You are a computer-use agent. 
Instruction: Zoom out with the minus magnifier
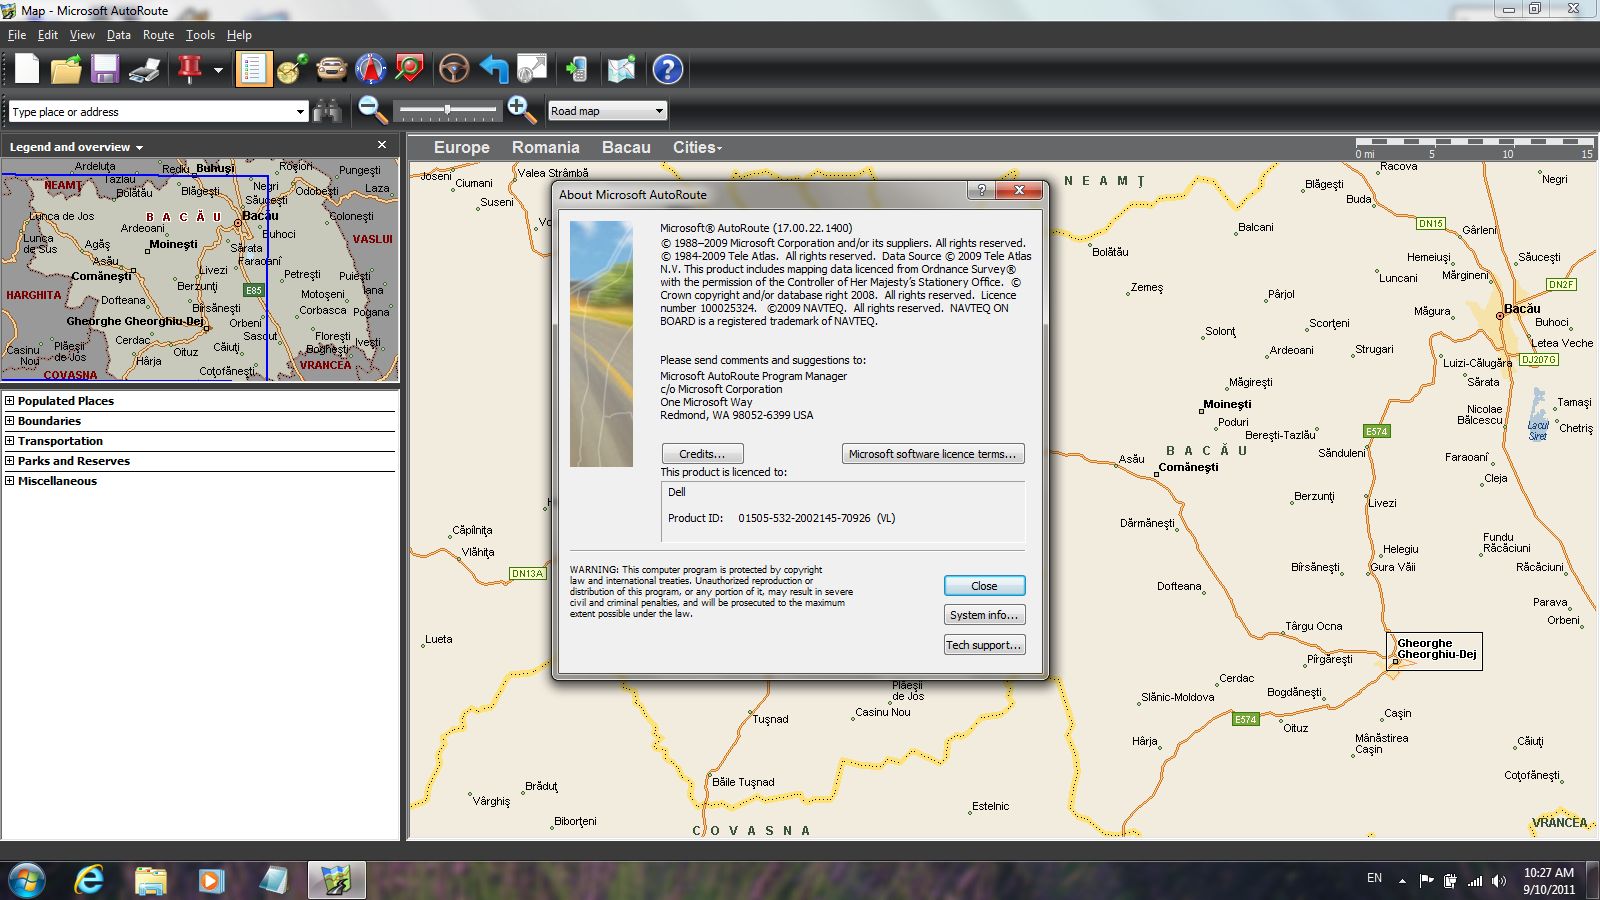click(x=372, y=110)
